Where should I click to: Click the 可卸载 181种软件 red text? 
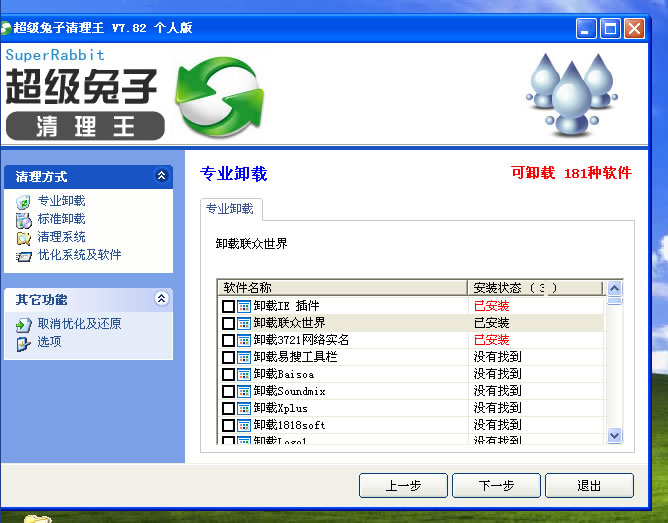click(x=571, y=173)
